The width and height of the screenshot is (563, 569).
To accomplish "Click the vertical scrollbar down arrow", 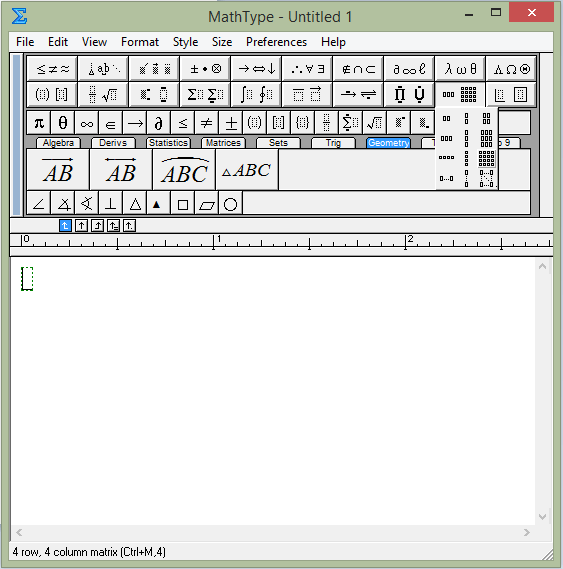I will (x=542, y=517).
